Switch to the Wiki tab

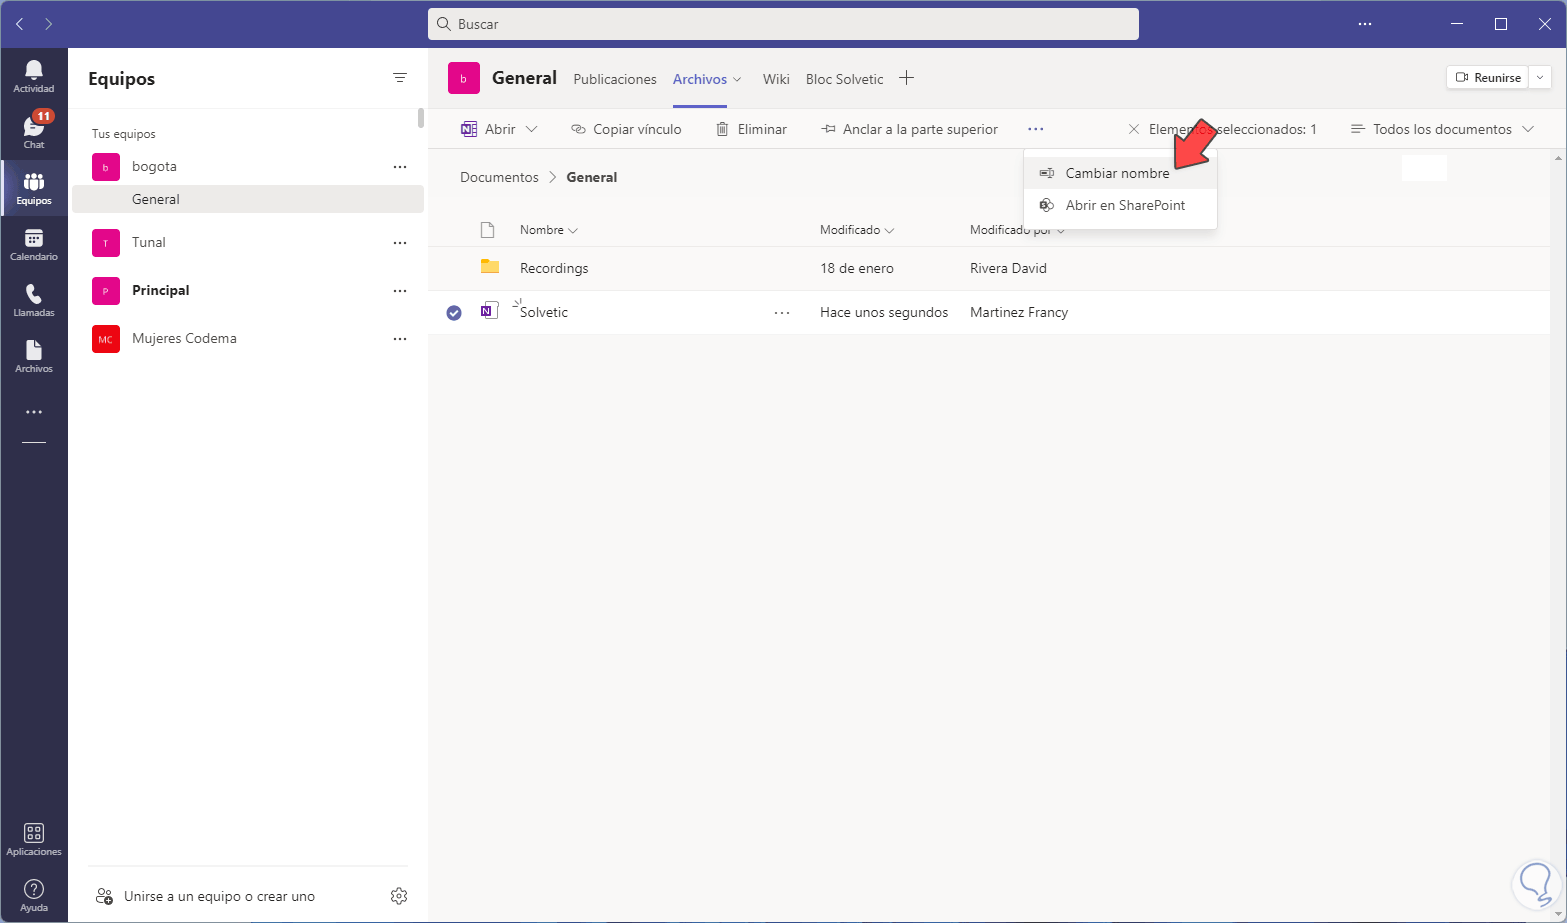[x=776, y=79]
